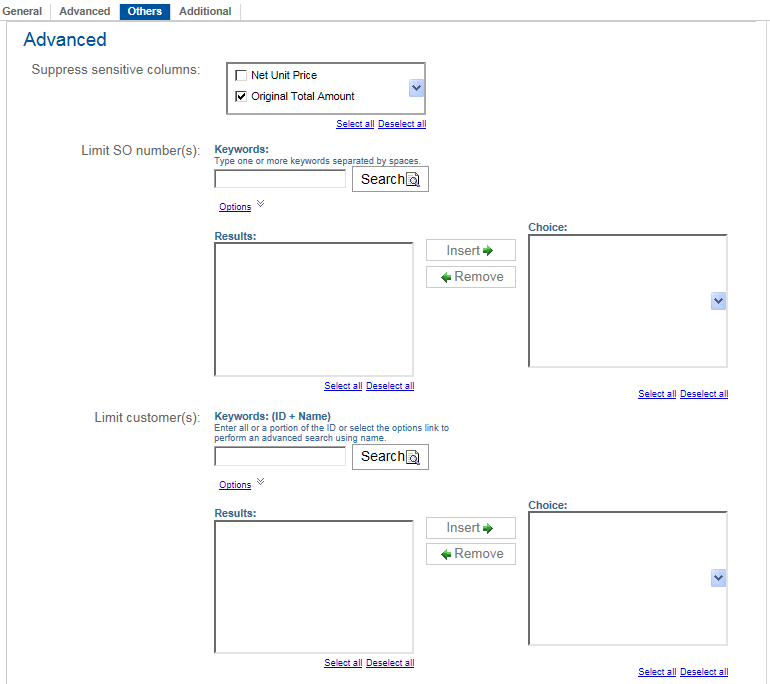Switch to the General tab
The width and height of the screenshot is (770, 684).
tap(22, 12)
